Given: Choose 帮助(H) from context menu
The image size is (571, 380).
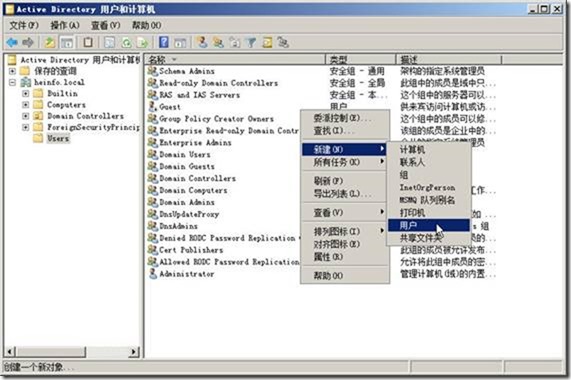Looking at the screenshot, I should [x=344, y=276].
